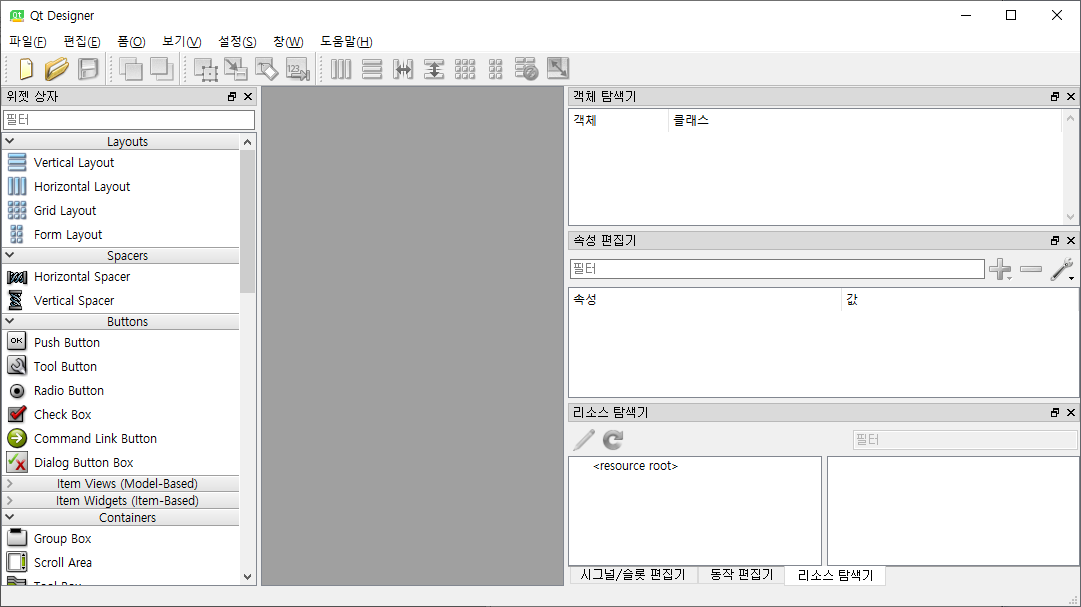The width and height of the screenshot is (1081, 607).
Task: Lay out horizontally in splitter
Action: coord(403,69)
